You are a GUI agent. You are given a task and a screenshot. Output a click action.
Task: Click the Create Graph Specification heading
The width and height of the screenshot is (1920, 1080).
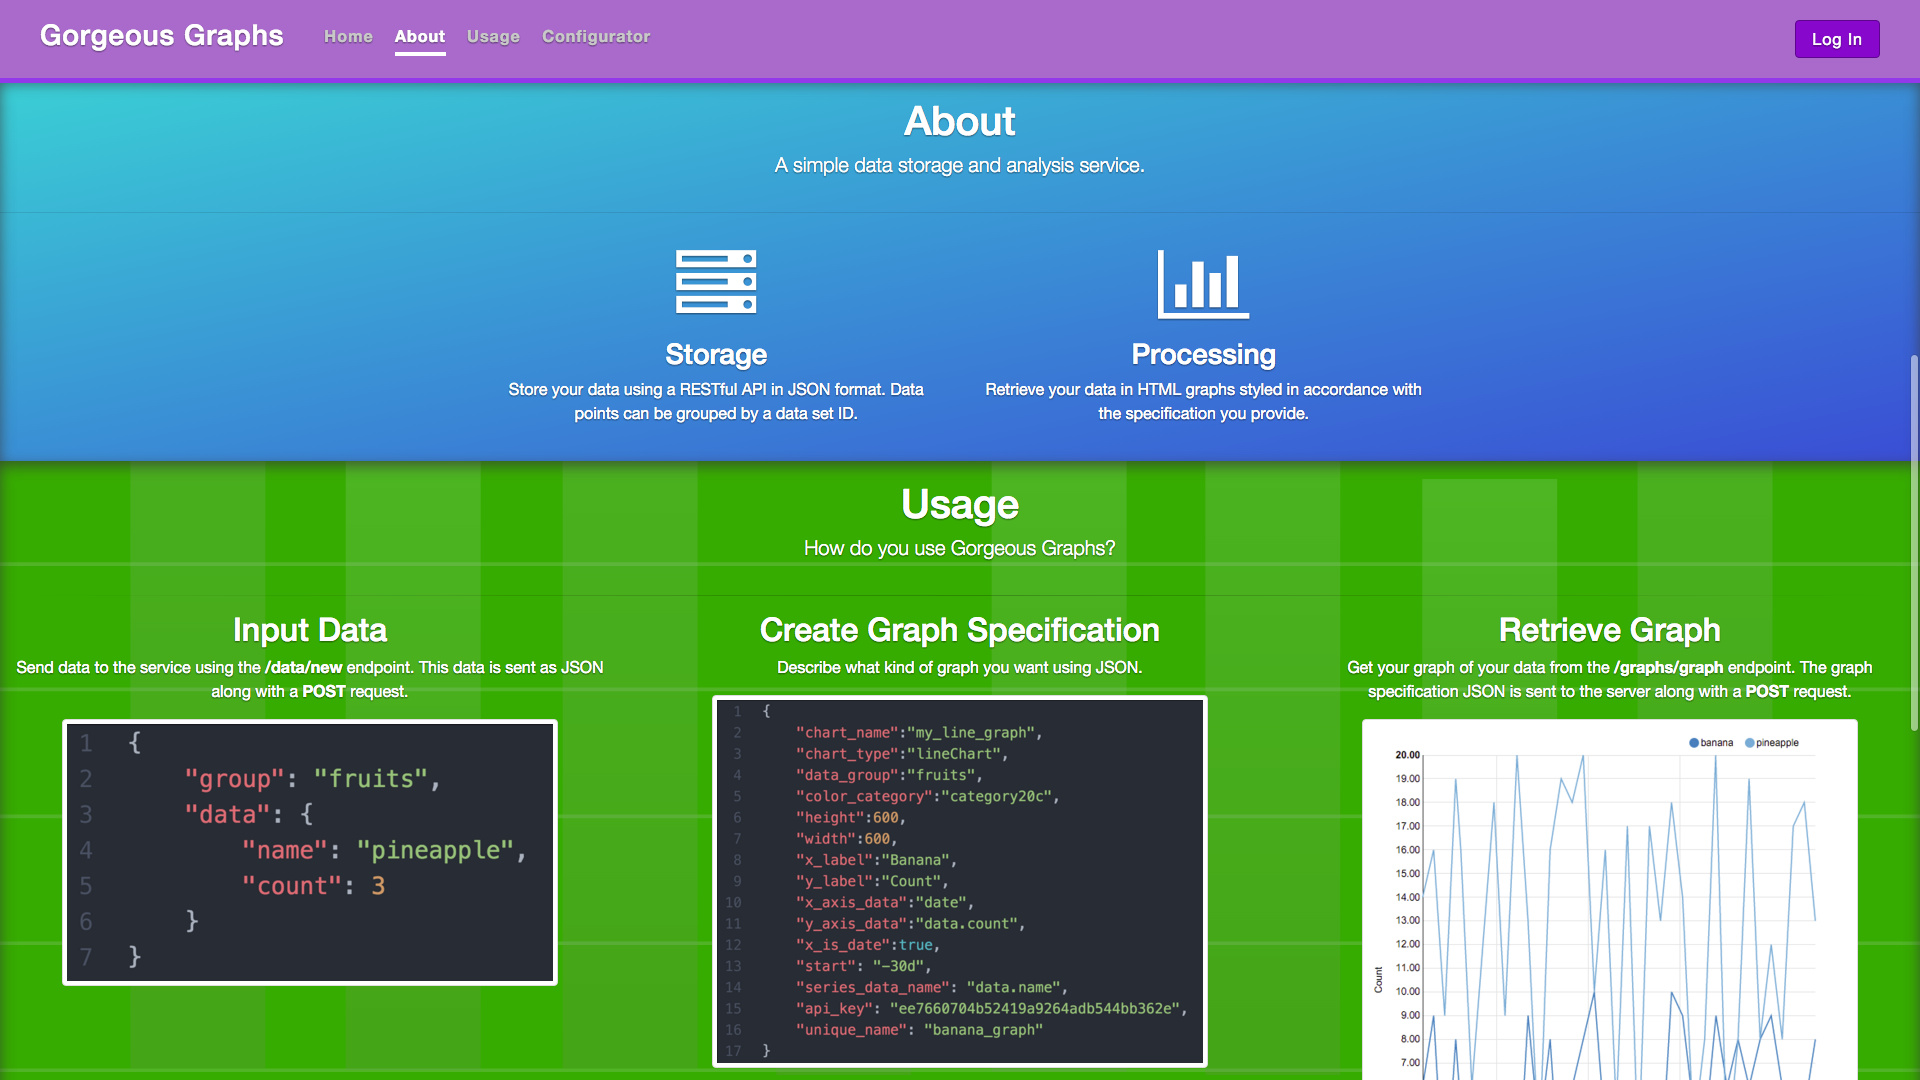[x=960, y=630]
